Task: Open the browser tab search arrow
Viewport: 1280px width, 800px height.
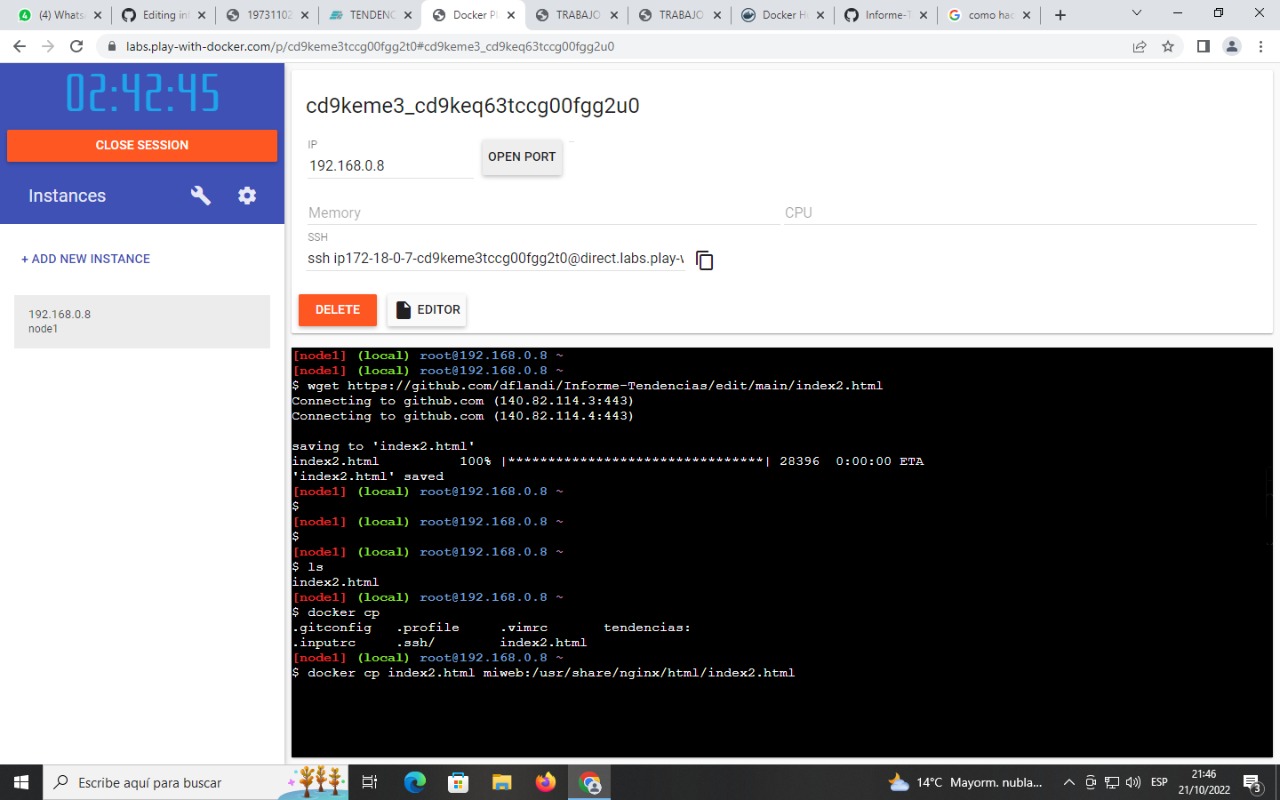Action: 1134,15
